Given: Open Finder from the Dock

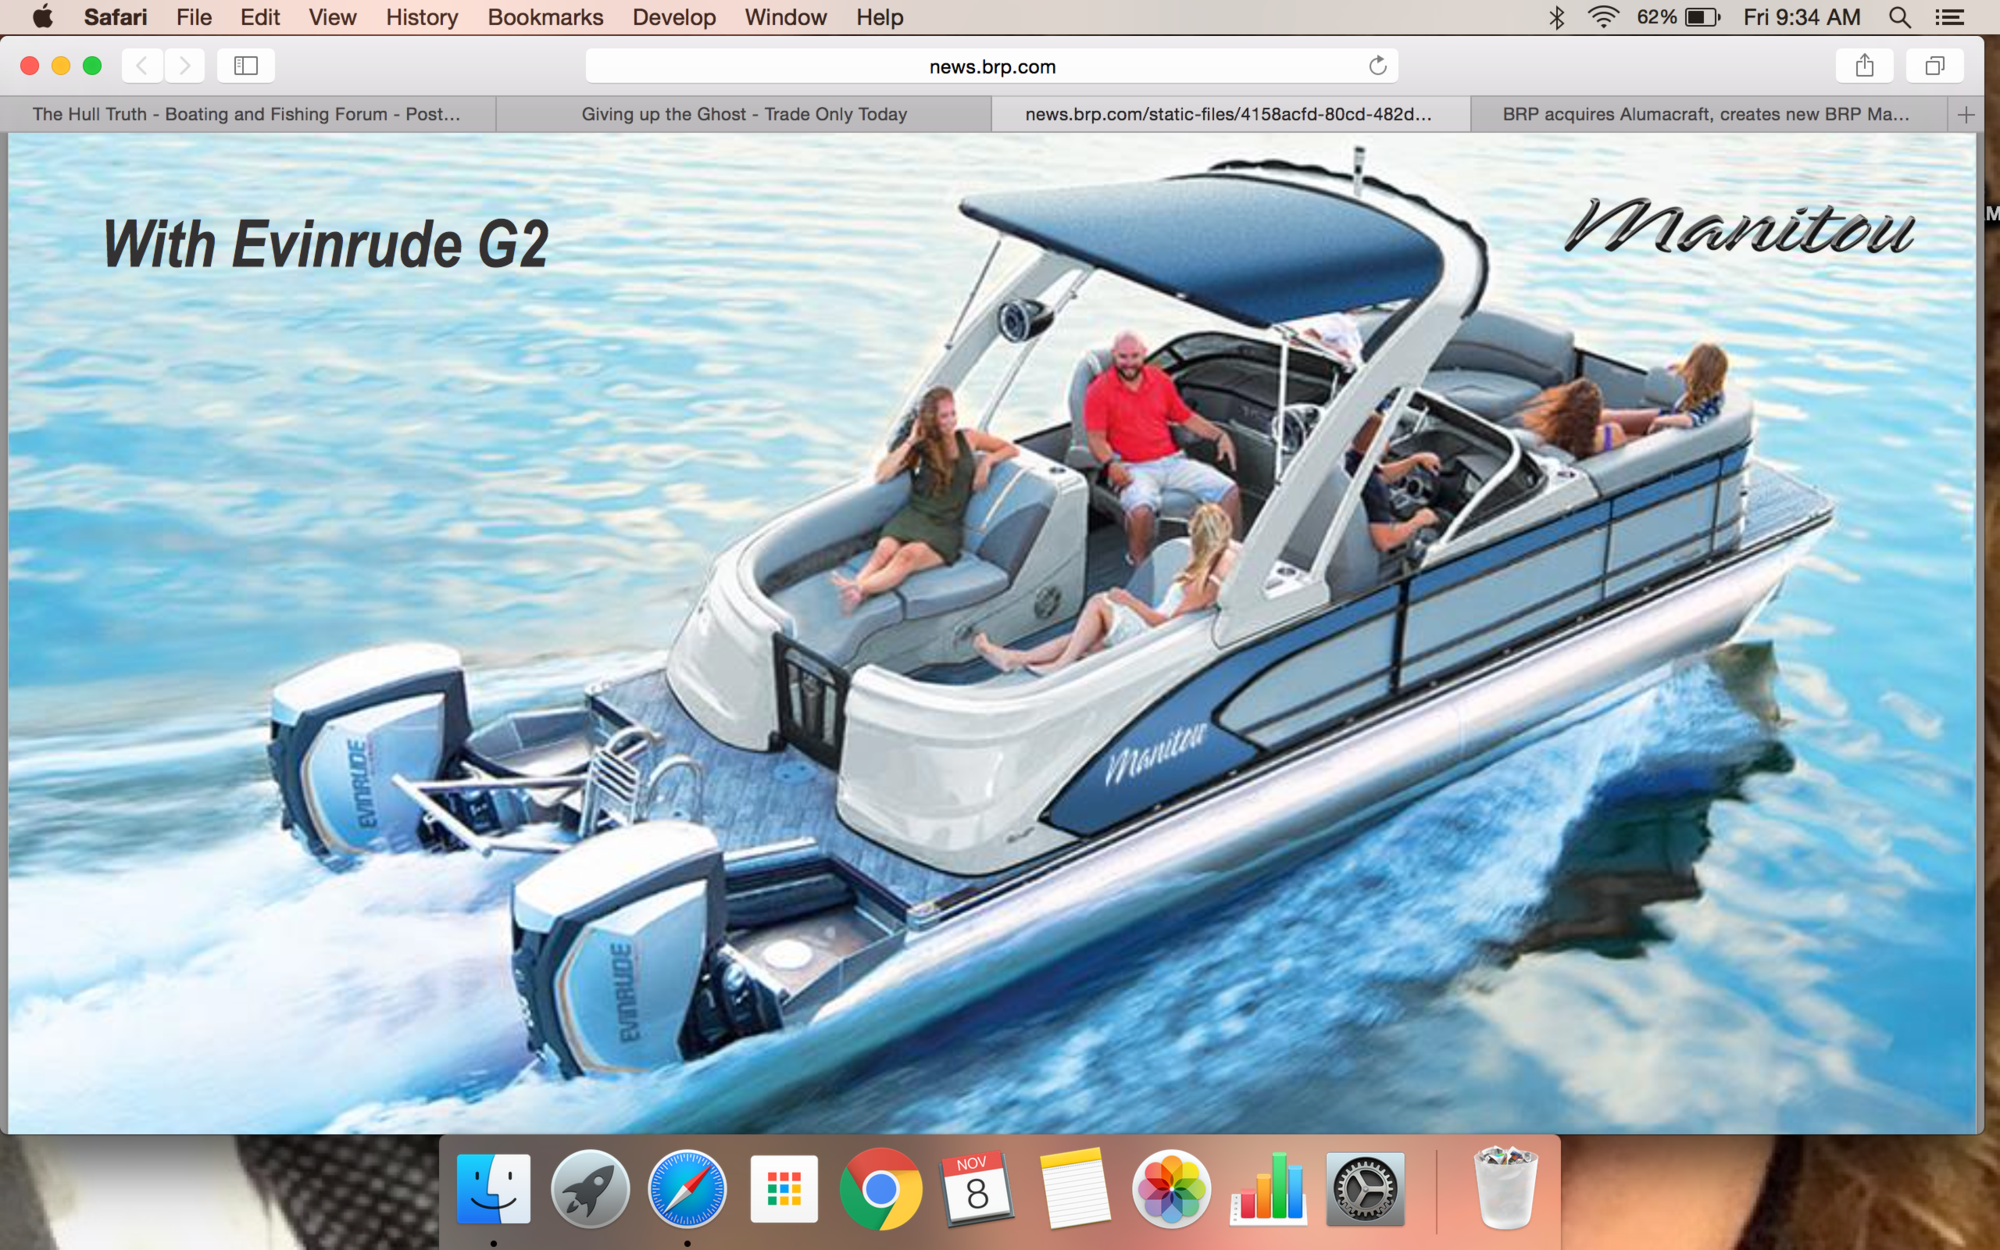Looking at the screenshot, I should (494, 1189).
